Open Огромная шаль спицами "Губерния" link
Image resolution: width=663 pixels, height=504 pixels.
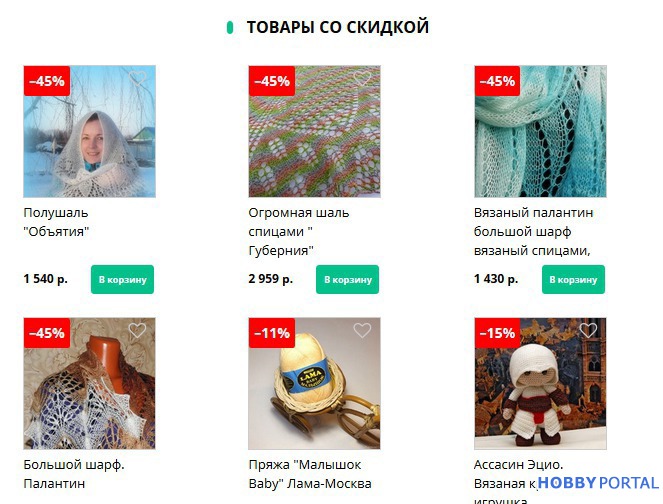(x=299, y=232)
